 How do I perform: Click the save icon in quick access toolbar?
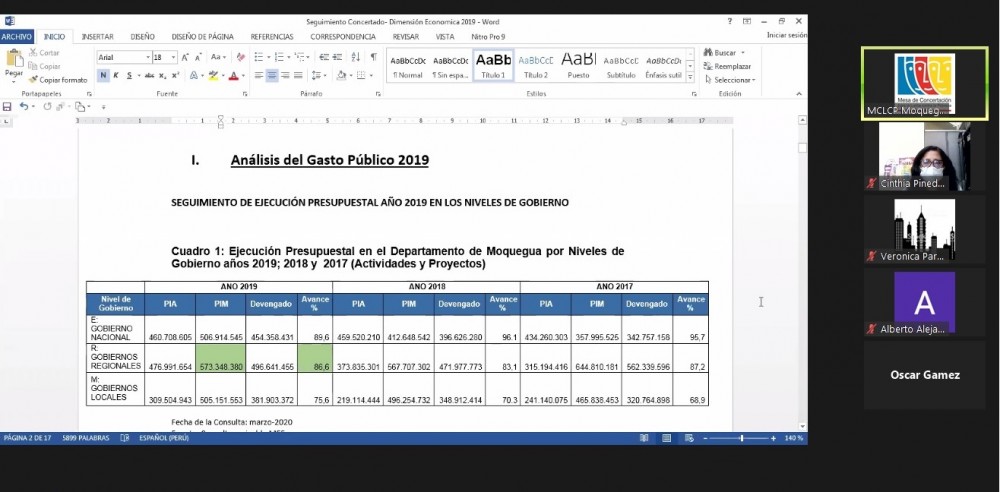pyautogui.click(x=8, y=106)
